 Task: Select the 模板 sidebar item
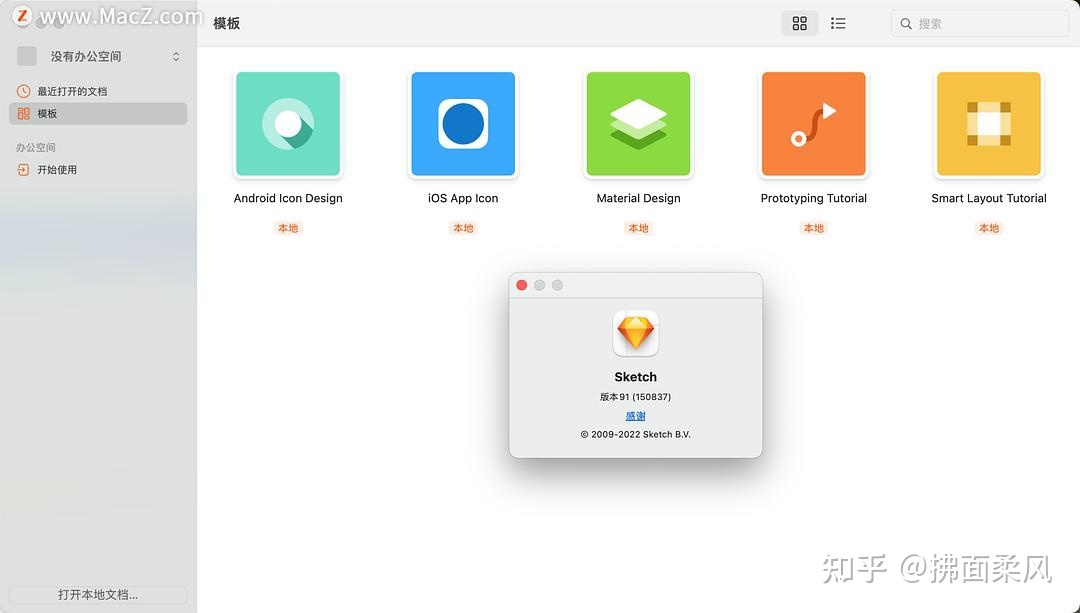tap(98, 114)
